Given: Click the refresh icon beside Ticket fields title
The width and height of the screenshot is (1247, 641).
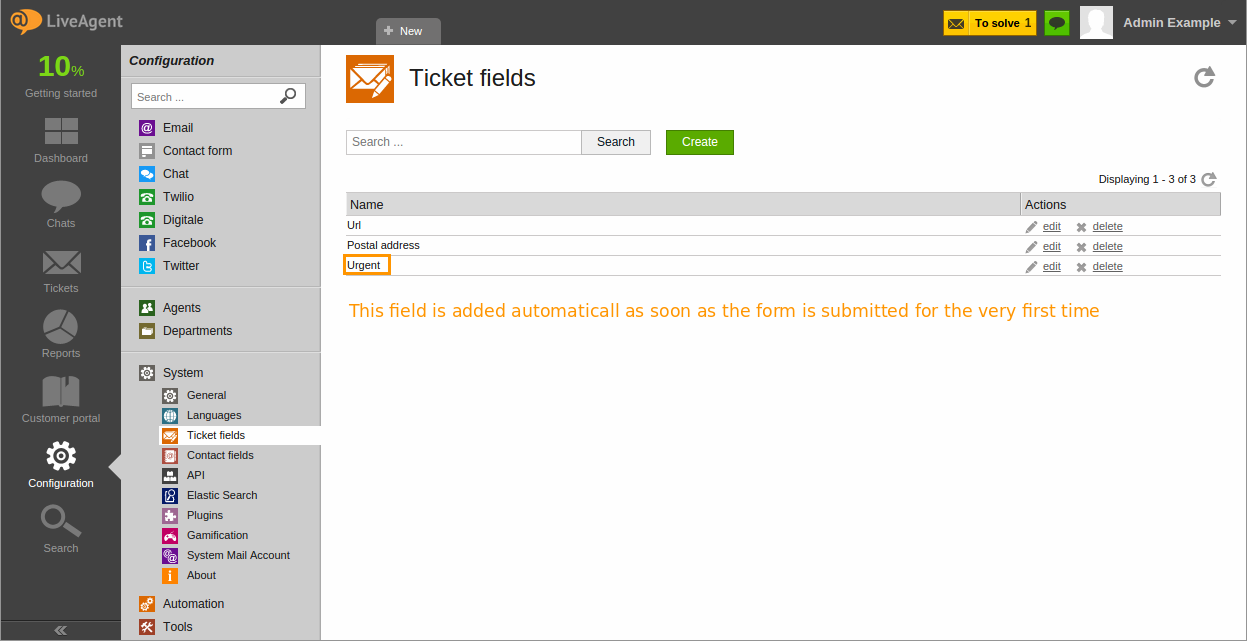Looking at the screenshot, I should [1204, 77].
